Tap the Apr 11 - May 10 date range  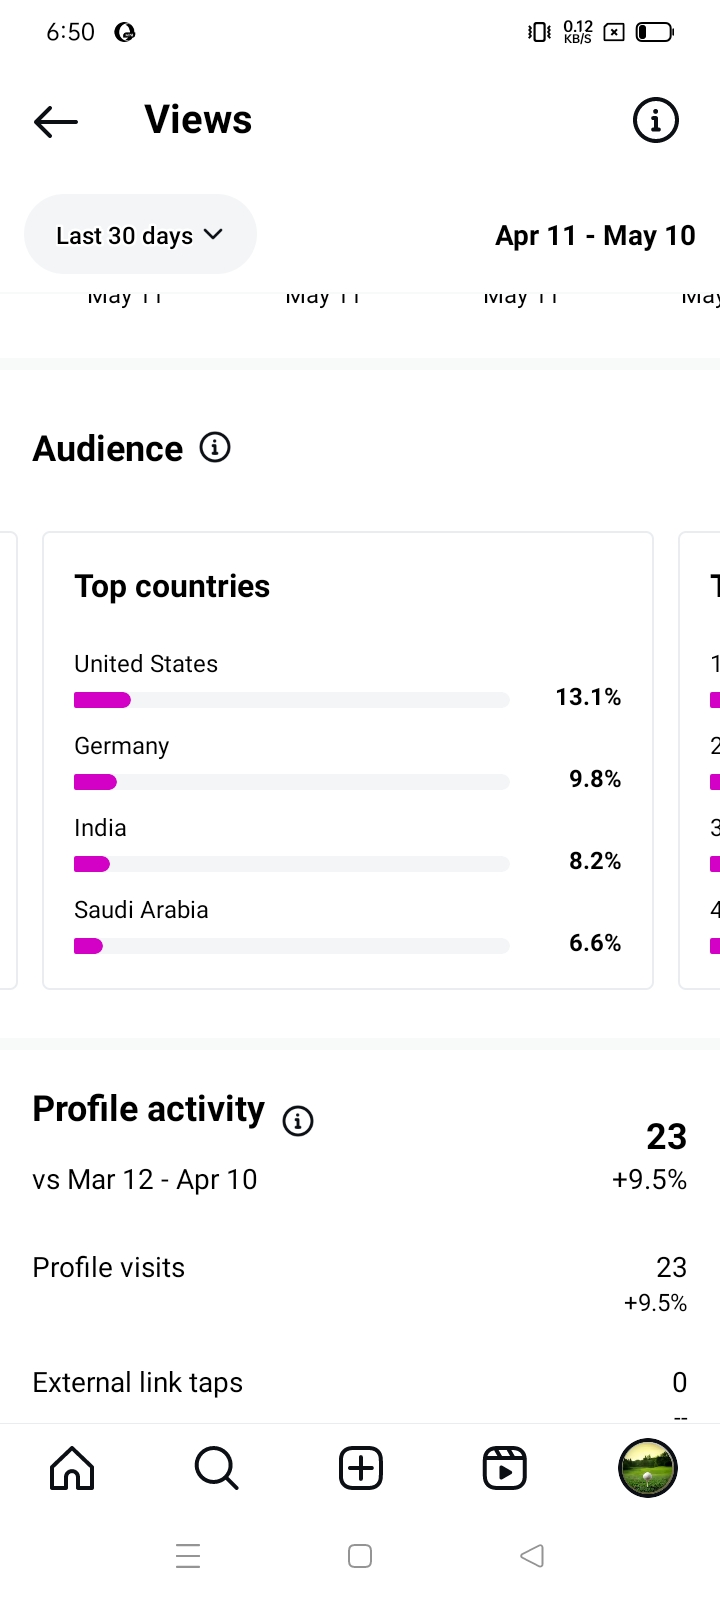pyautogui.click(x=595, y=236)
